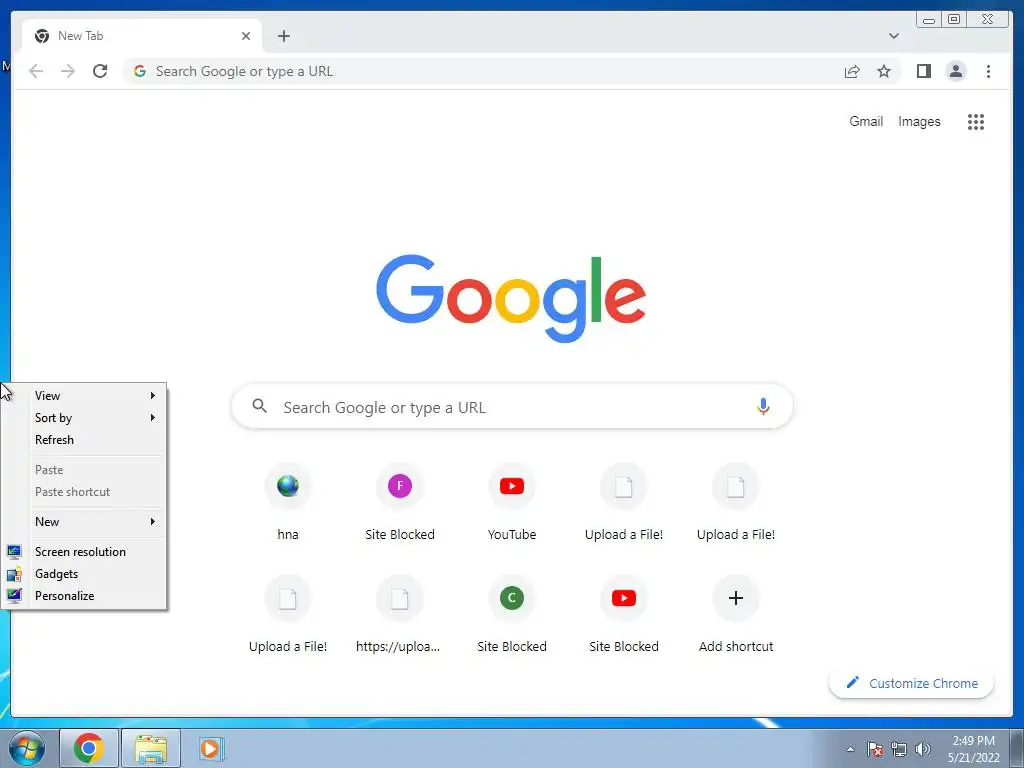The image size is (1024, 768).
Task: Open the tab search dropdown chevron
Action: pos(893,36)
